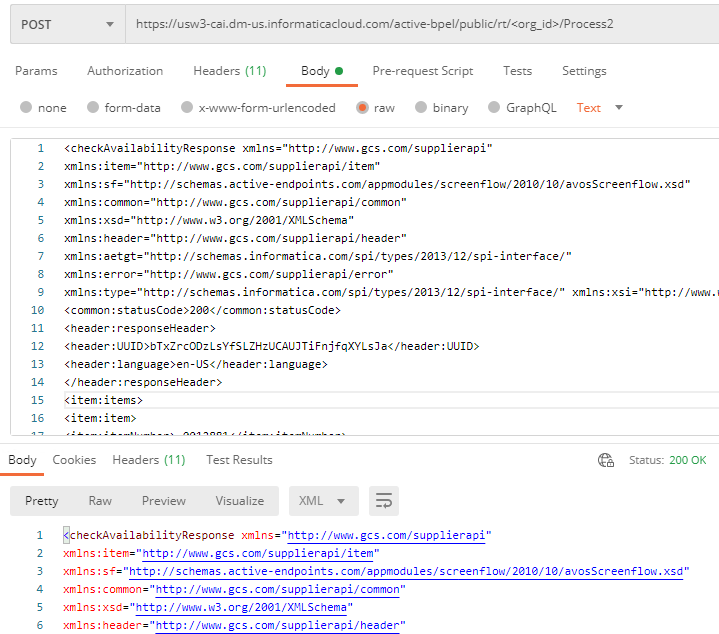Viewport: 719px width, 634px height.
Task: Switch to the Params tab
Action: click(x=36, y=71)
